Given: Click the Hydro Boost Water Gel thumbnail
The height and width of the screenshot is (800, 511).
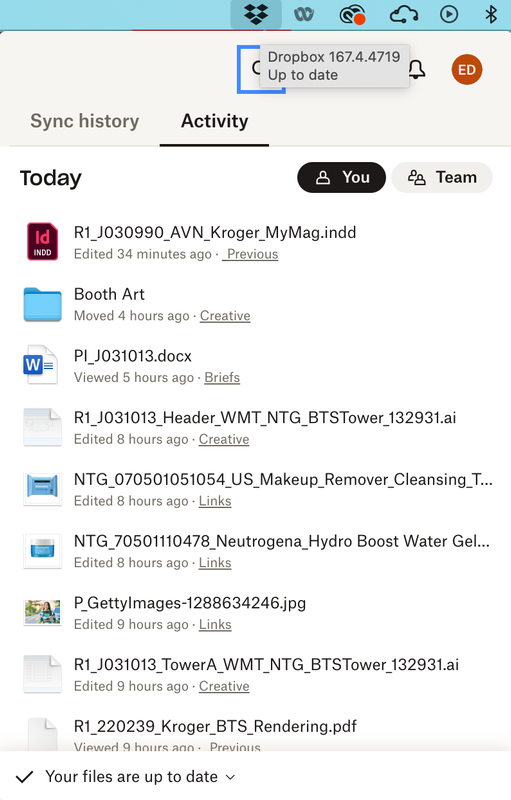Looking at the screenshot, I should tap(42, 551).
